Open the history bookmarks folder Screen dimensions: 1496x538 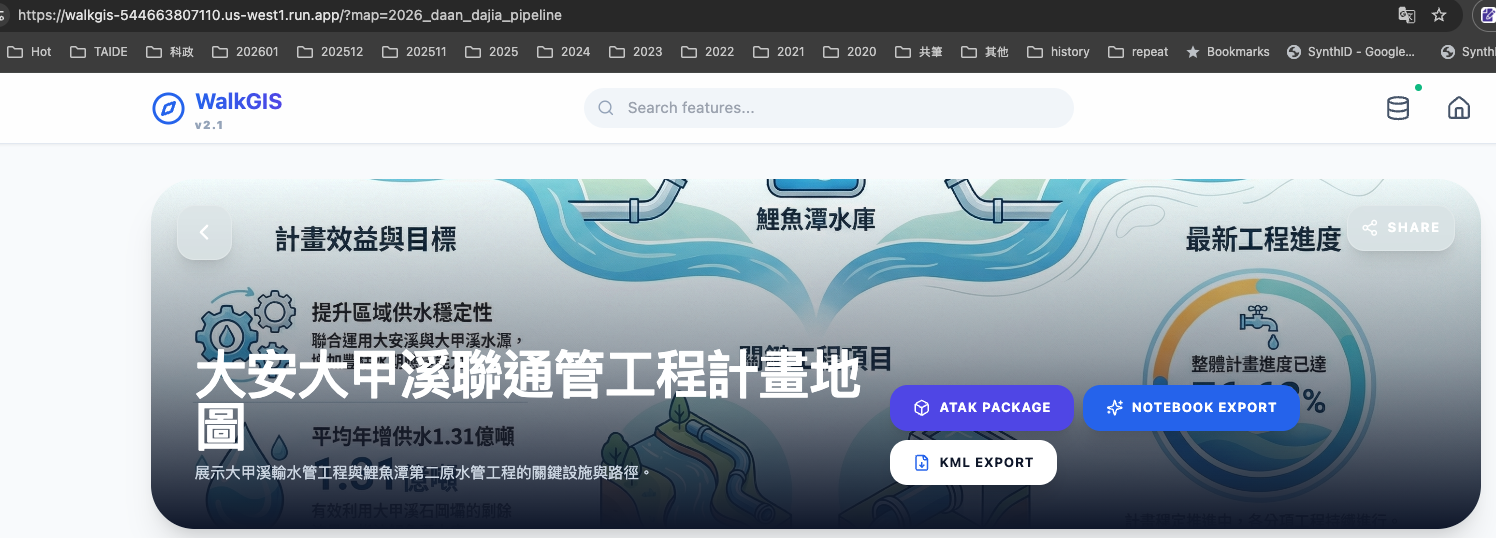(1059, 51)
